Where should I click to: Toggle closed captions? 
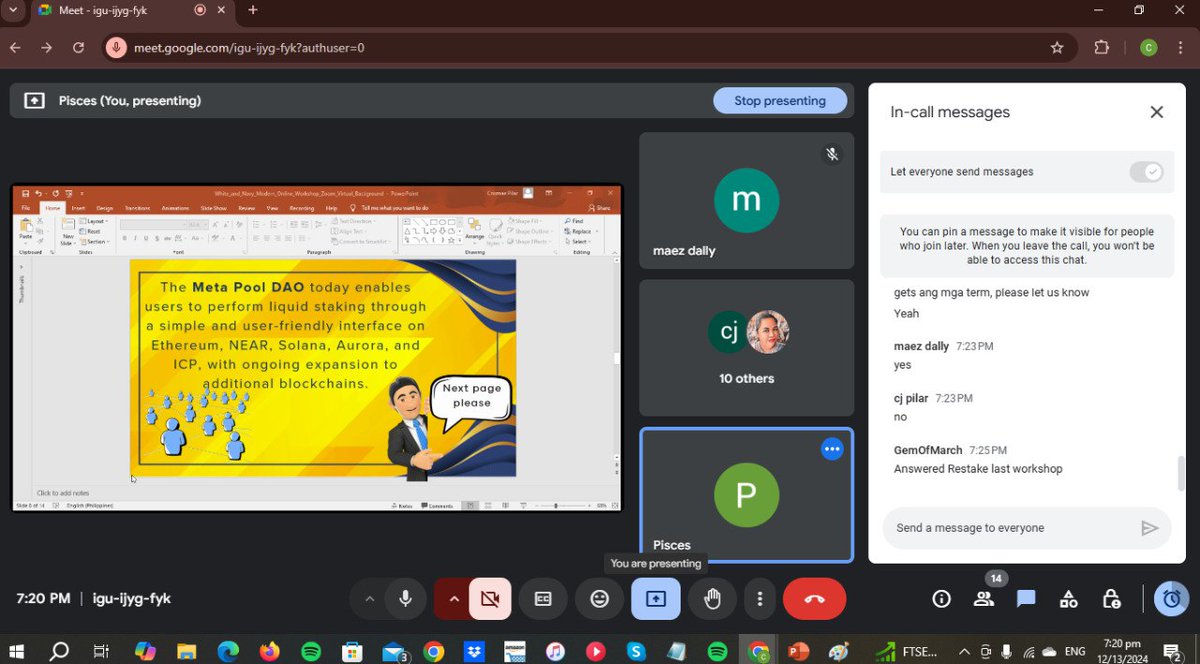tap(543, 599)
